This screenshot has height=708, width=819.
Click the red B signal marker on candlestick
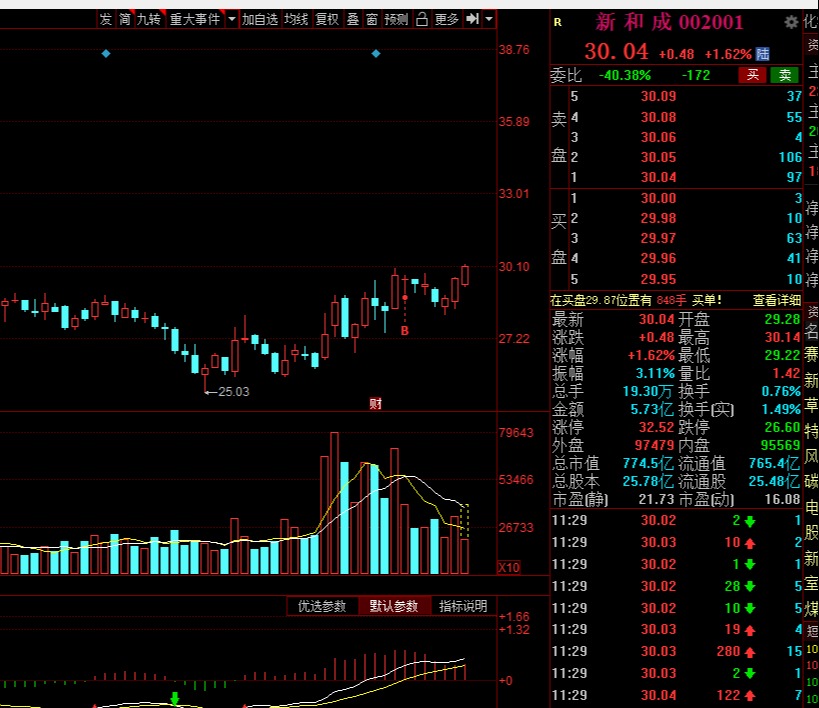pyautogui.click(x=405, y=331)
